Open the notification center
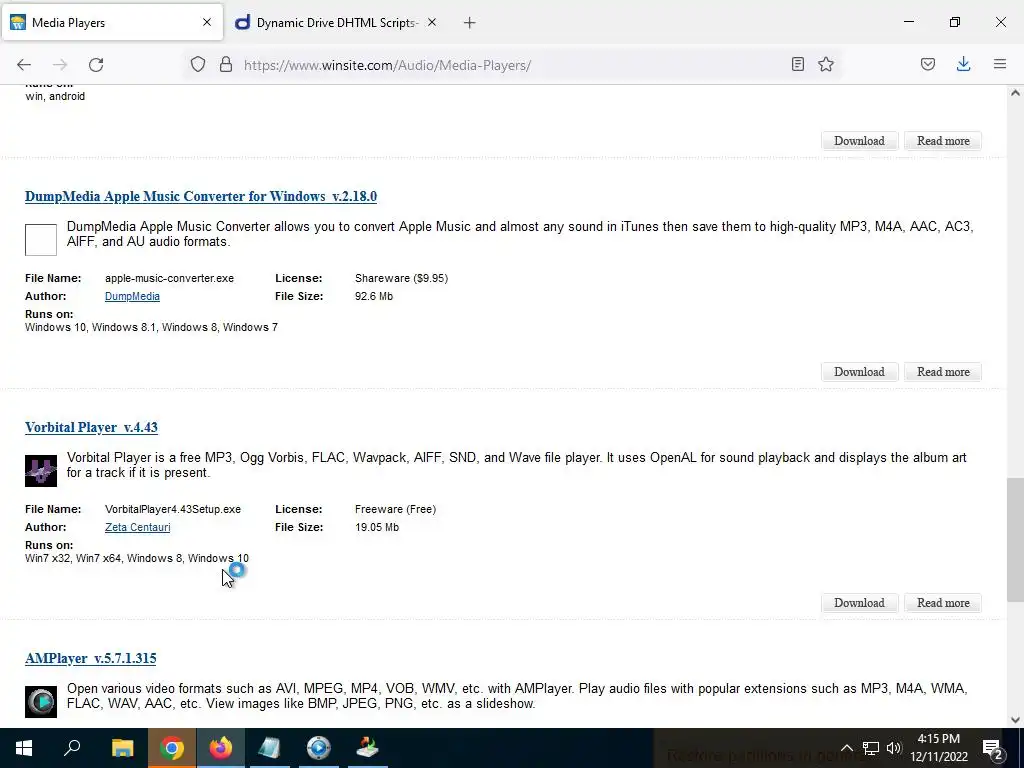 tap(993, 748)
